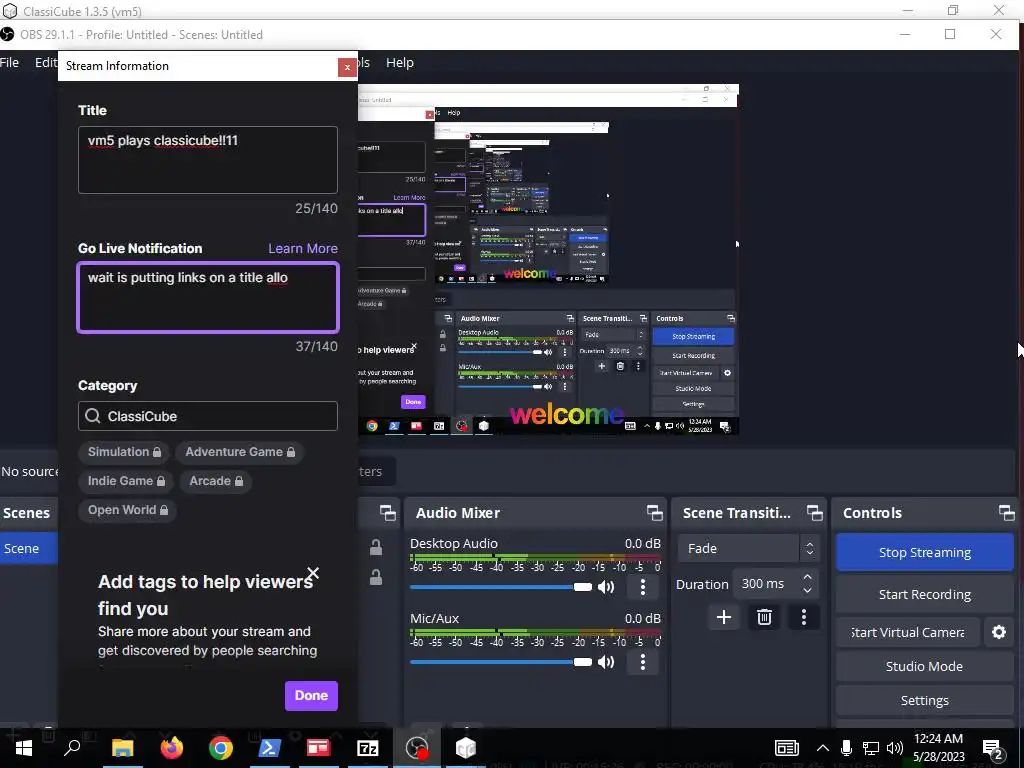Open virtual camera settings gear icon
1024x768 pixels.
click(999, 632)
